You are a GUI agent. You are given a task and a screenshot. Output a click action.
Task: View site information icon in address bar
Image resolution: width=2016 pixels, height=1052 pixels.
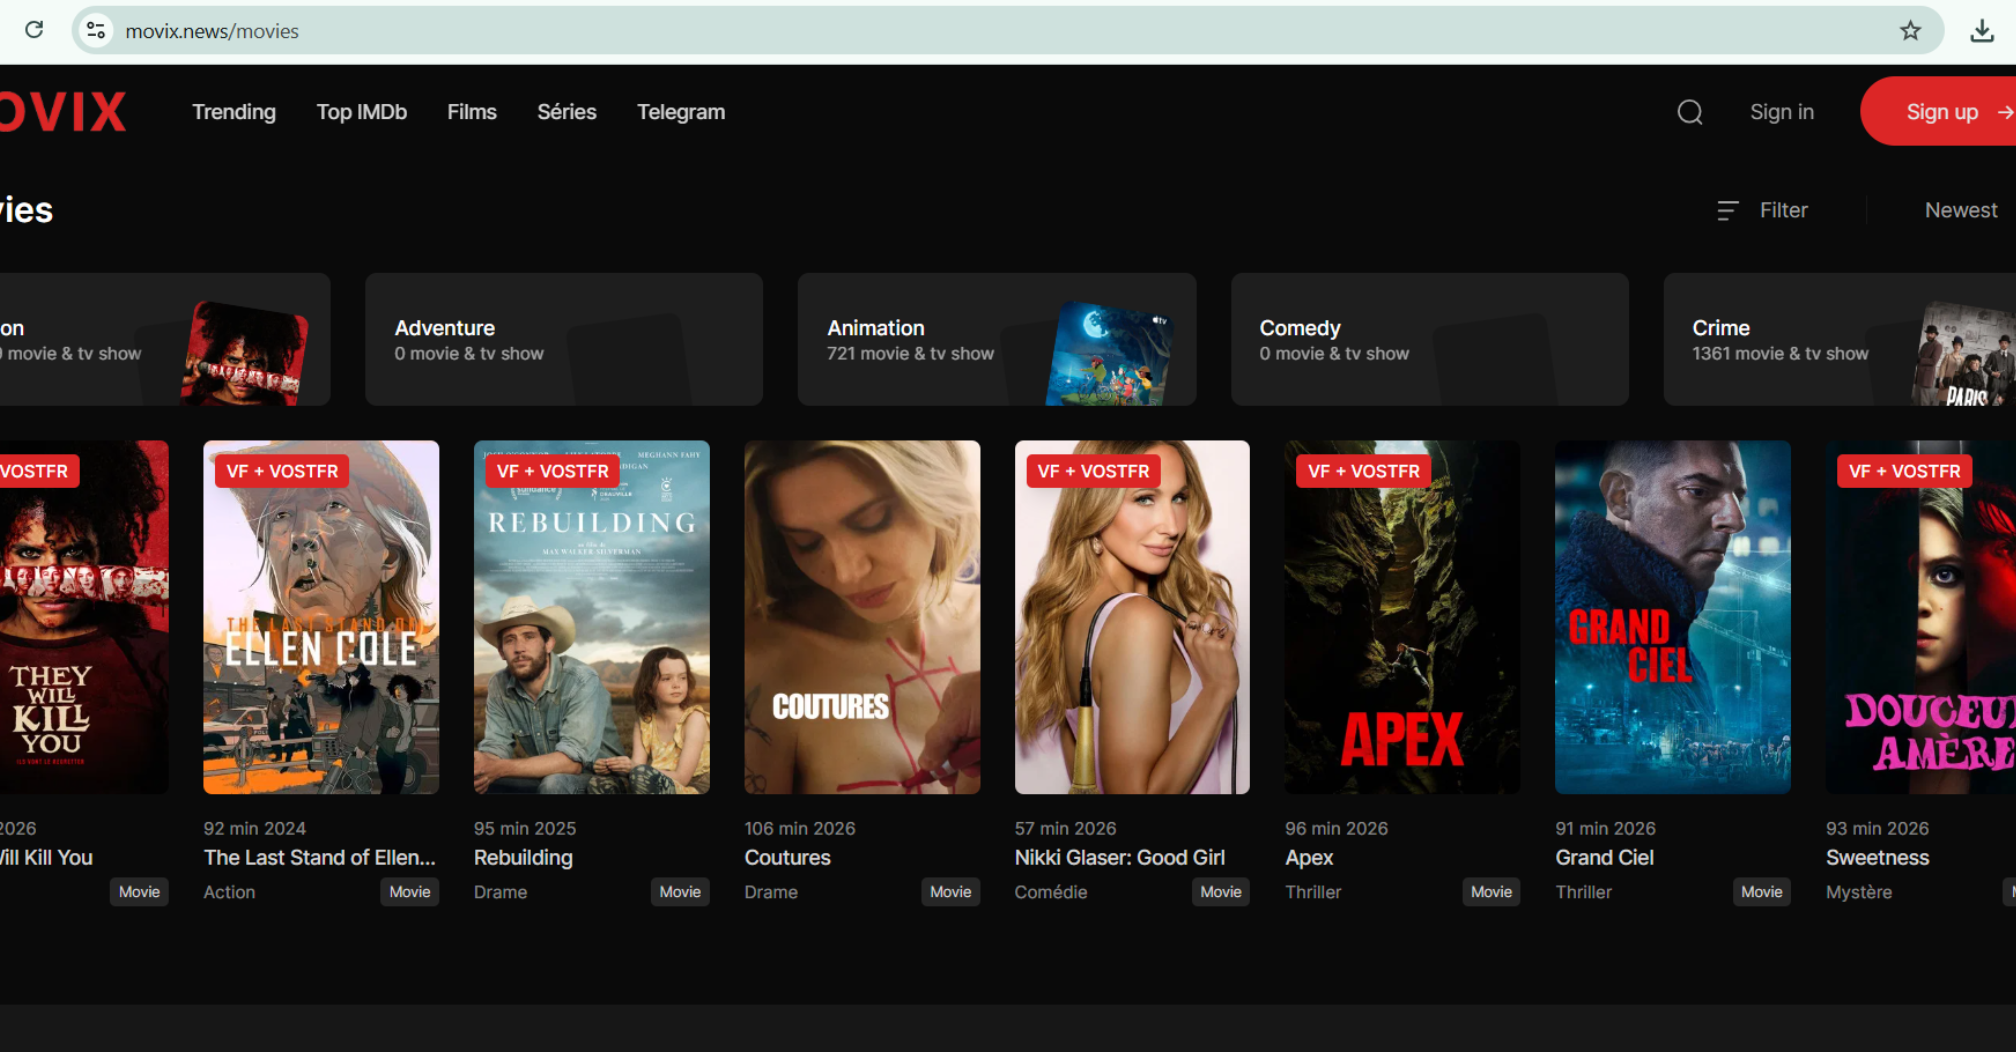click(96, 31)
